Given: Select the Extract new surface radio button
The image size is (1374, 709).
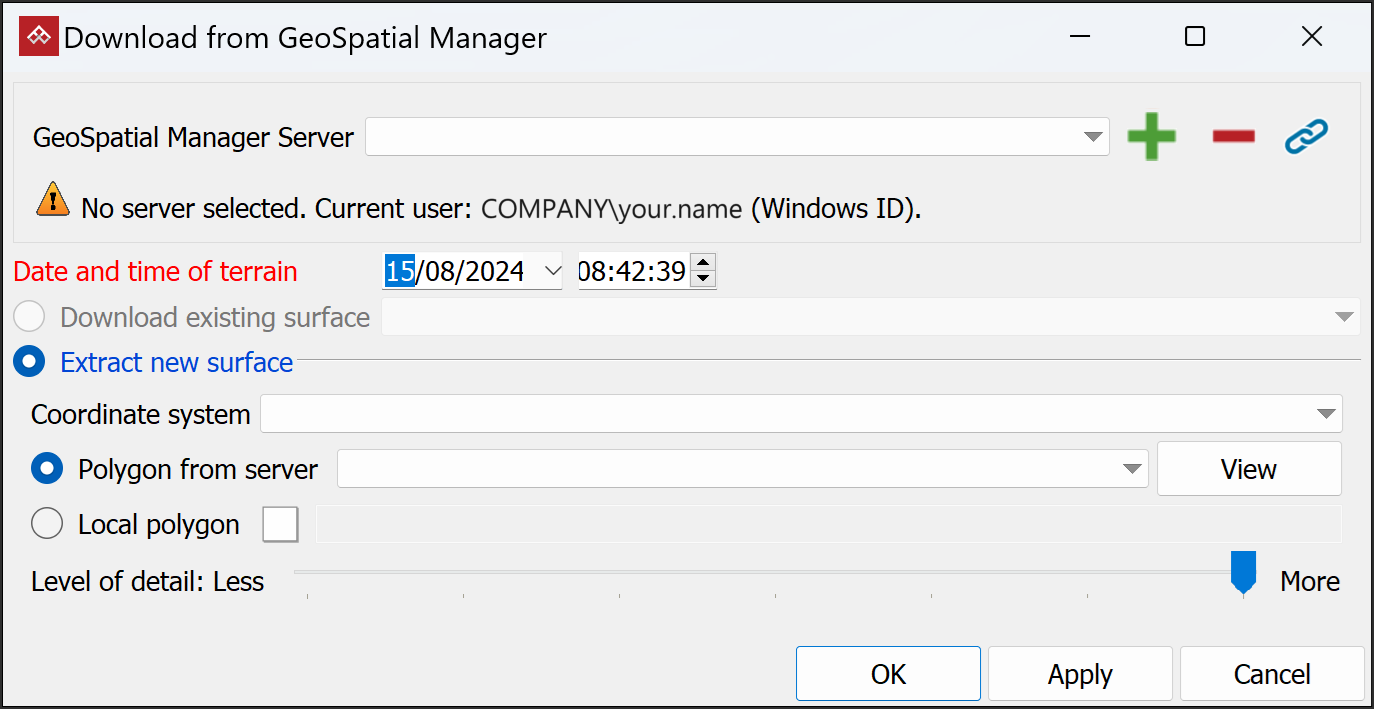Looking at the screenshot, I should (x=29, y=362).
